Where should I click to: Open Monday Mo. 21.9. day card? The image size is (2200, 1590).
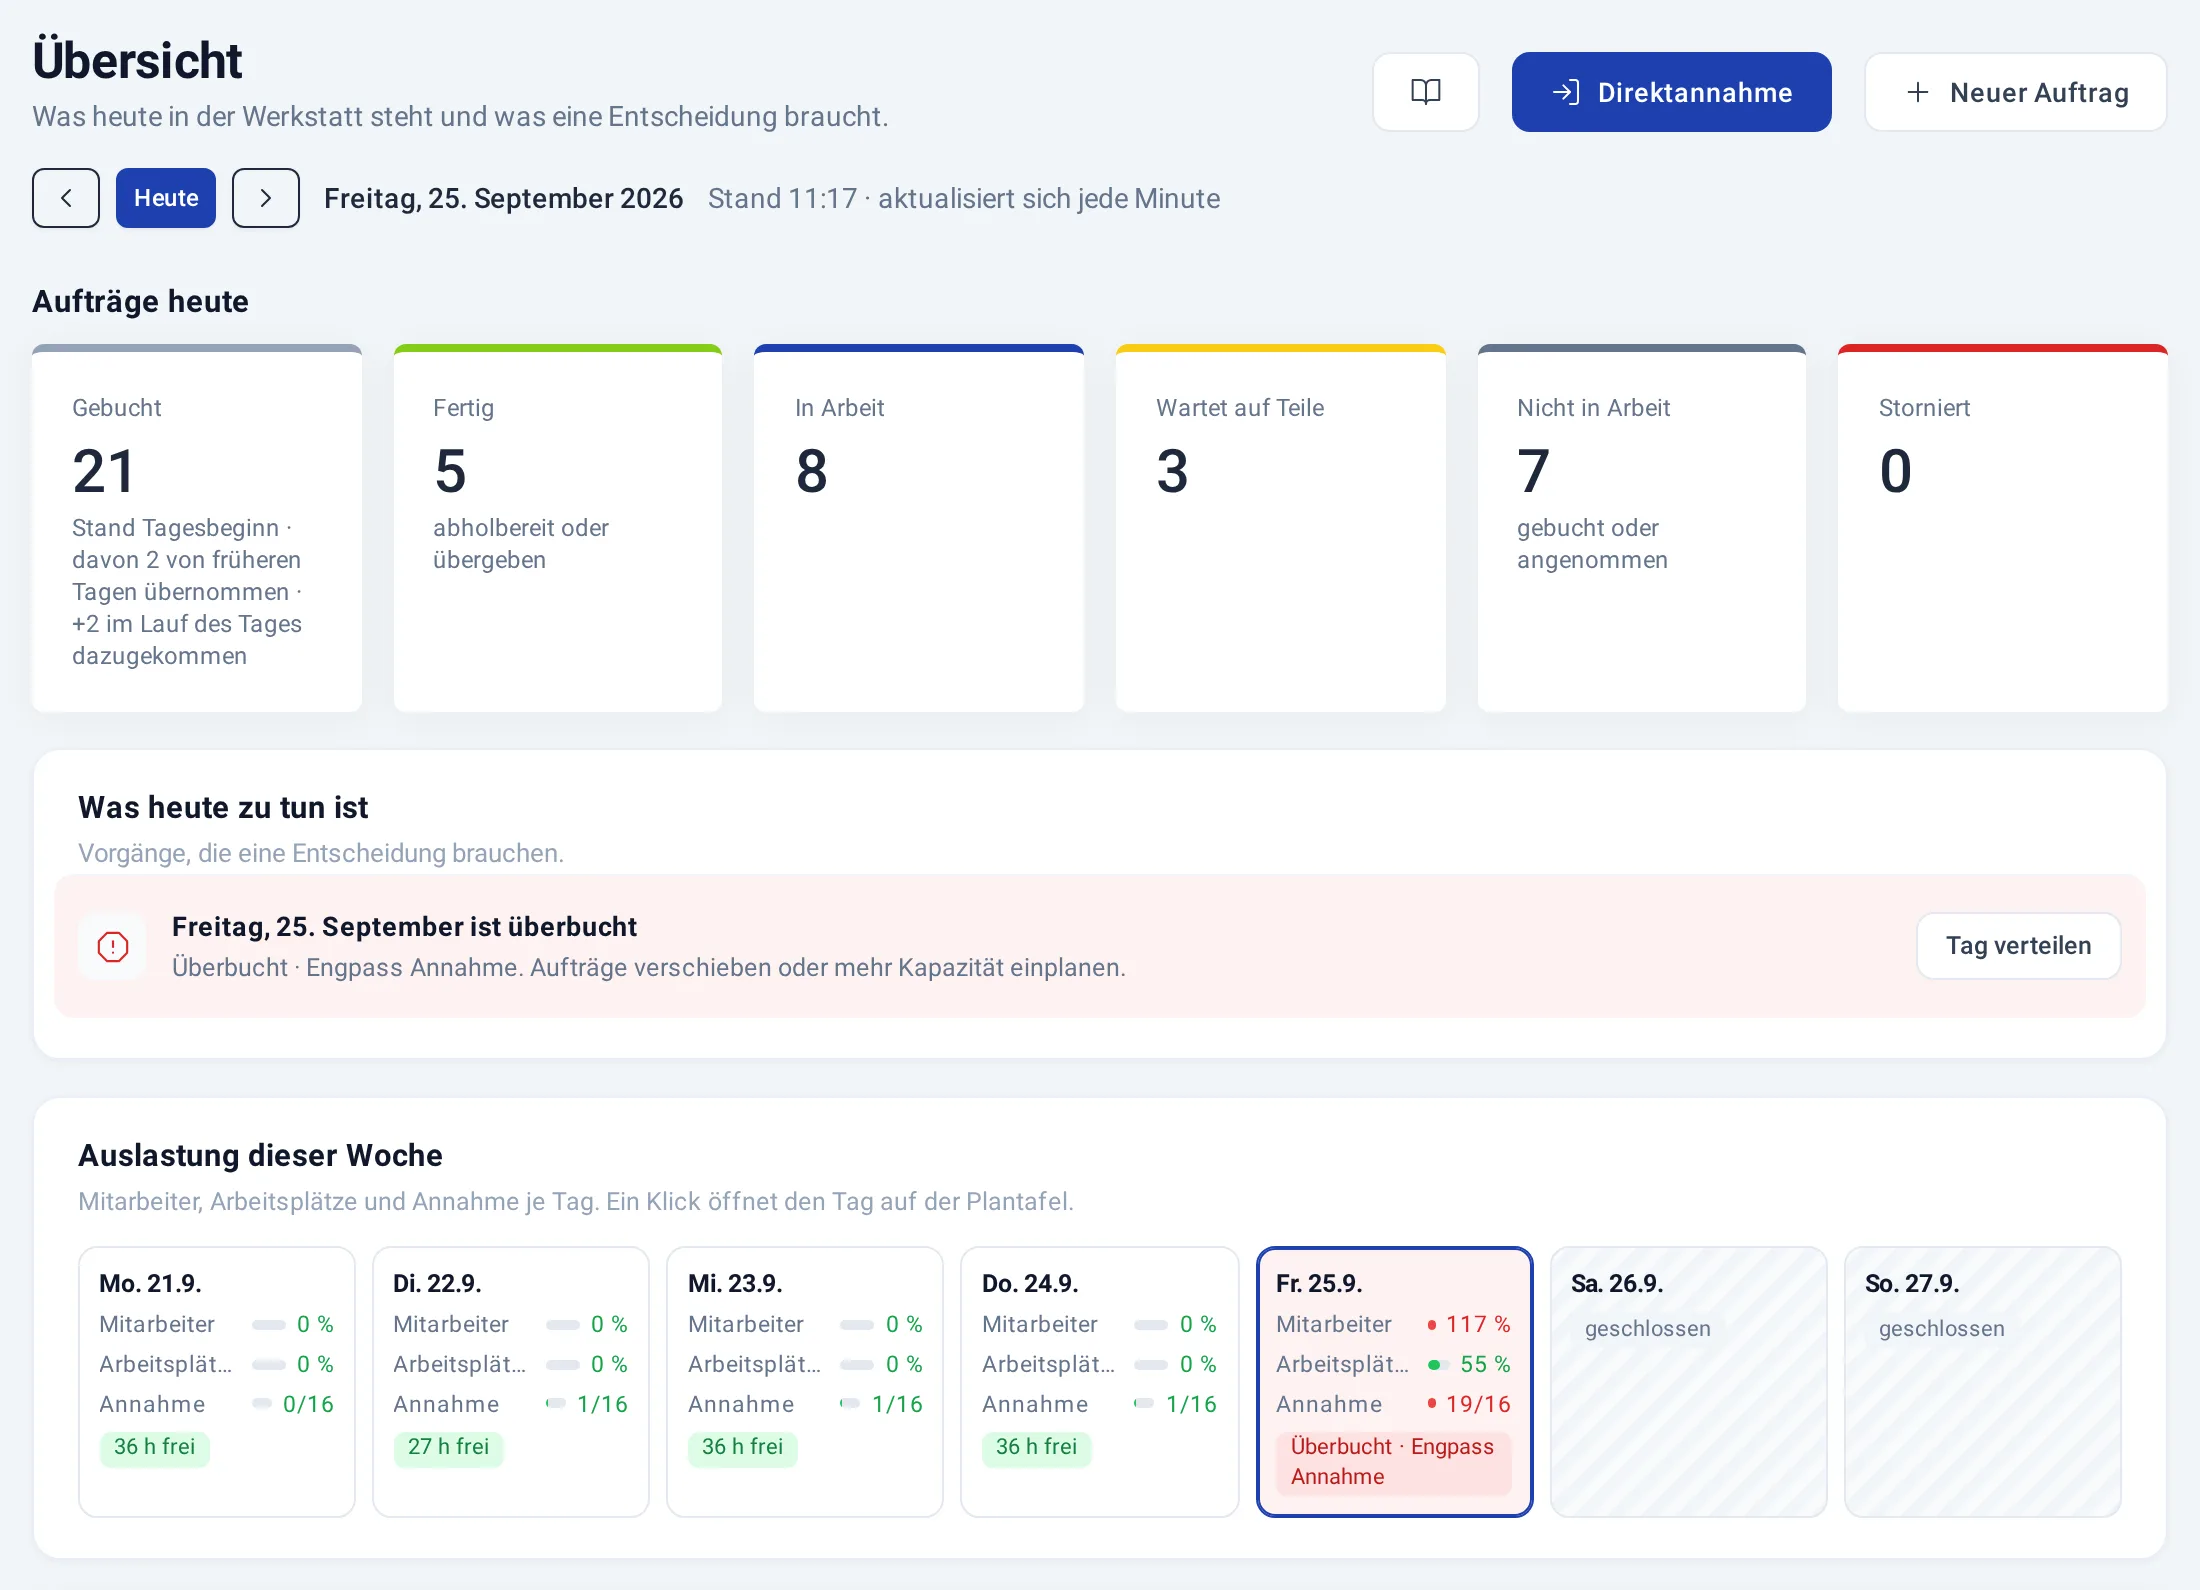click(x=217, y=1382)
